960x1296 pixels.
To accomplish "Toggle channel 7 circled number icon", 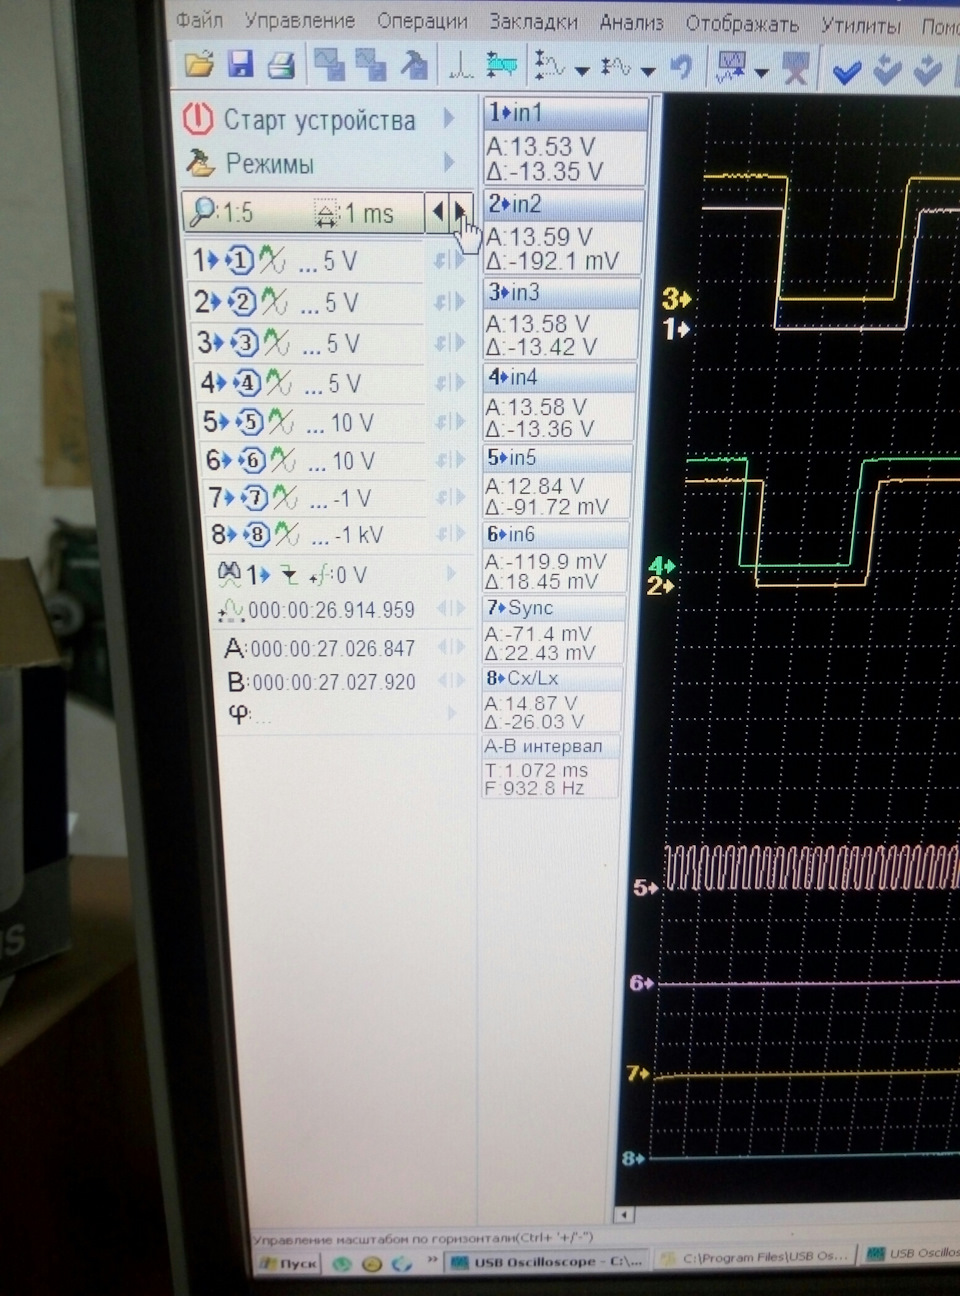I will click(x=254, y=497).
